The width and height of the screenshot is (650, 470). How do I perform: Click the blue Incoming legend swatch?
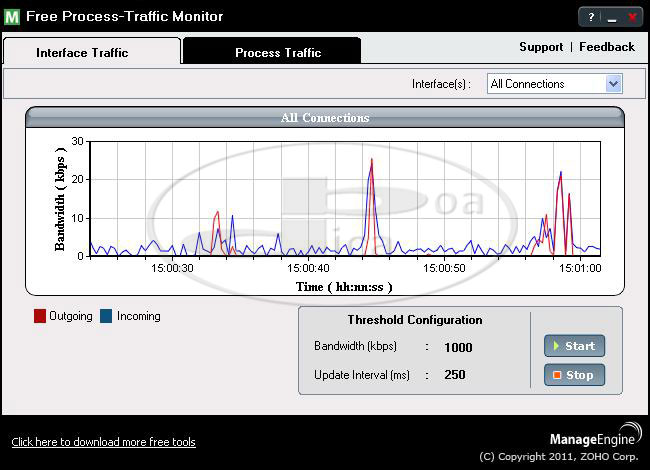[106, 316]
